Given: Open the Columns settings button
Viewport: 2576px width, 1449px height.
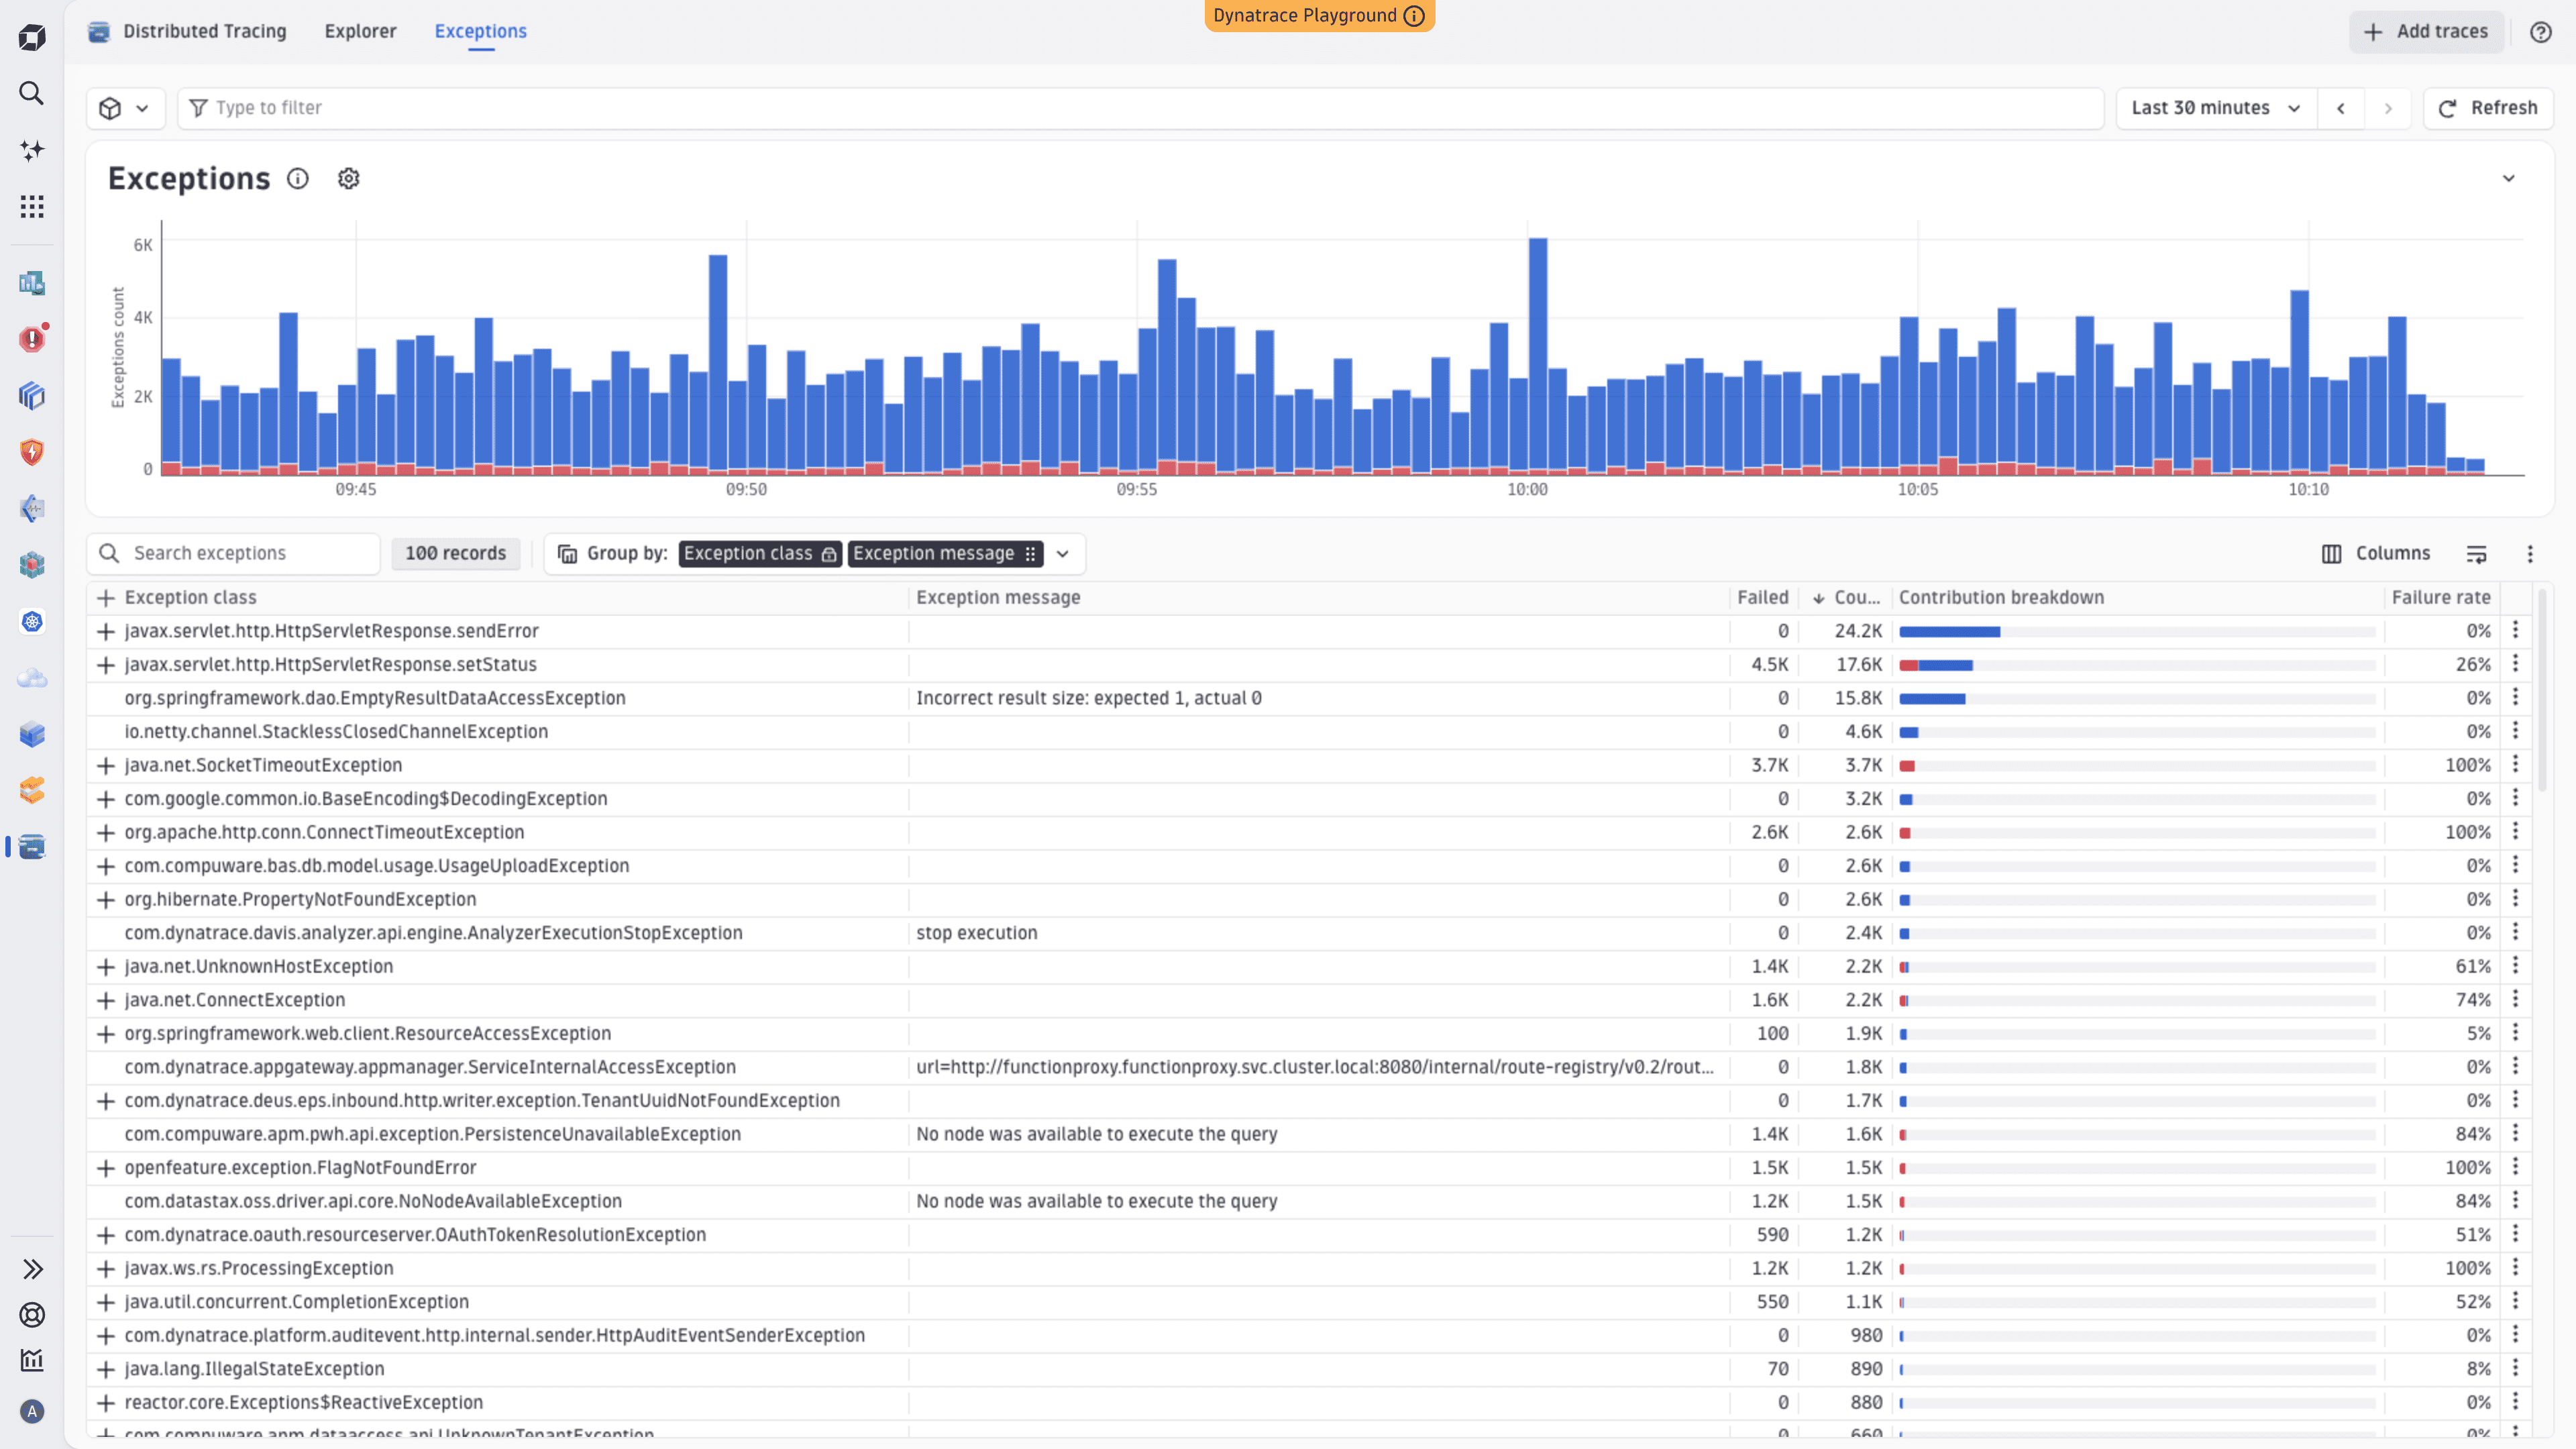Looking at the screenshot, I should tap(2375, 554).
